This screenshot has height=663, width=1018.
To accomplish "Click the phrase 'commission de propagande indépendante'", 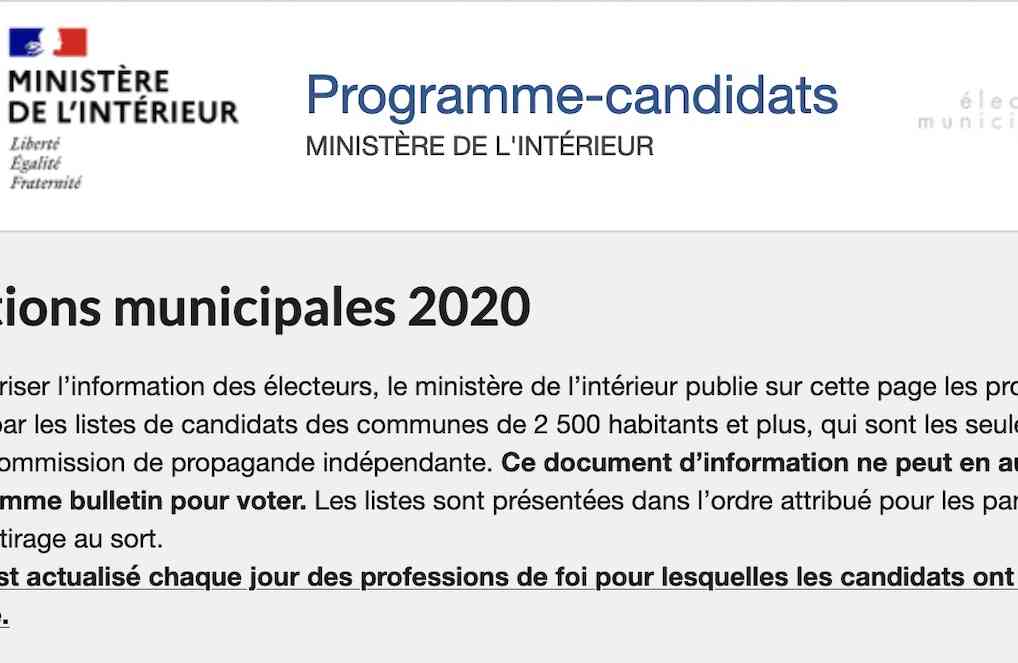I will click(245, 462).
